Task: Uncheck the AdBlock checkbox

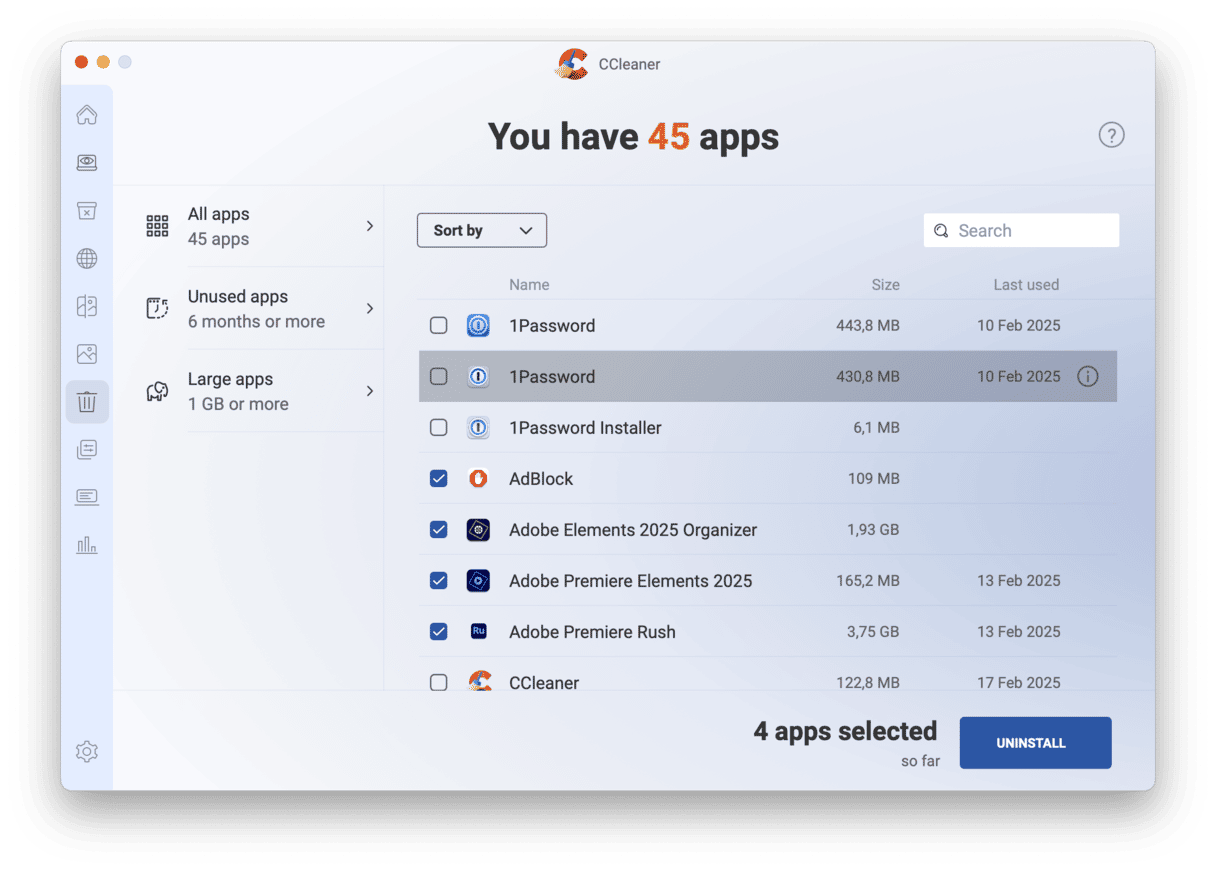Action: point(439,479)
